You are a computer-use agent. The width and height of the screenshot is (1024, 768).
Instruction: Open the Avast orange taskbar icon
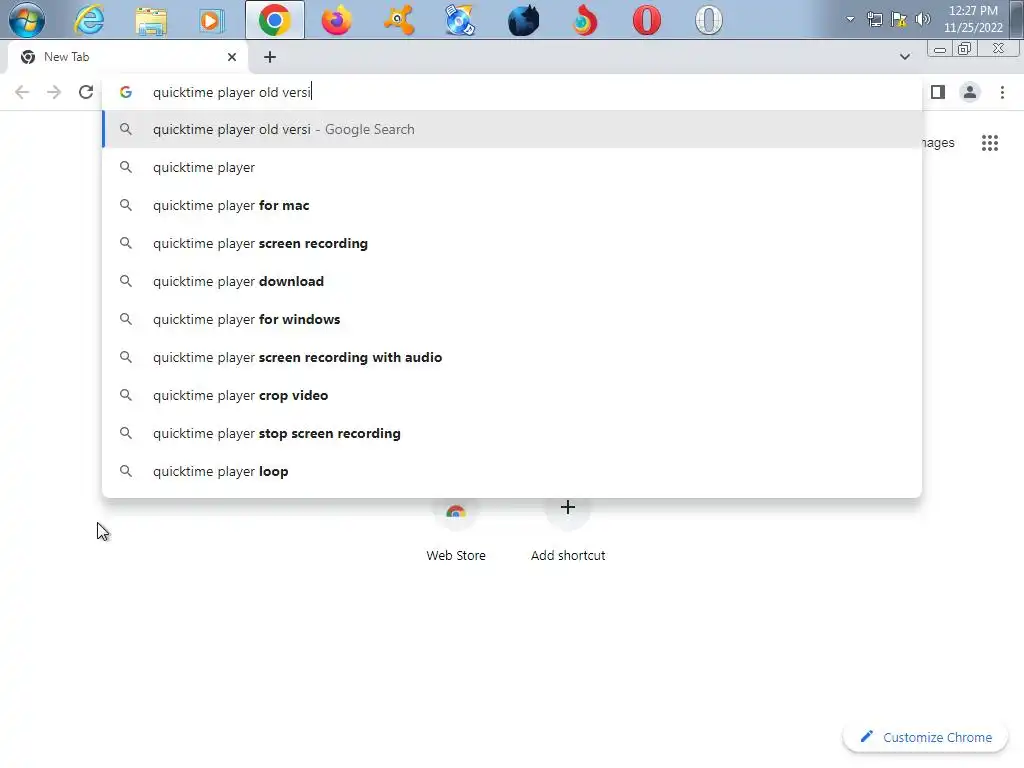398,20
